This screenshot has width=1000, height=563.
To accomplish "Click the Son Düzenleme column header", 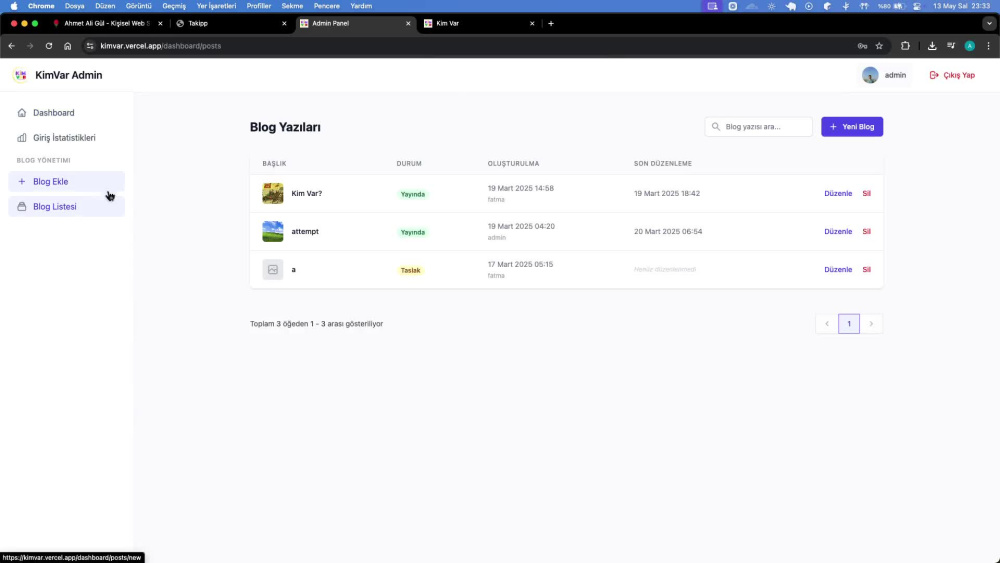I will point(663,164).
